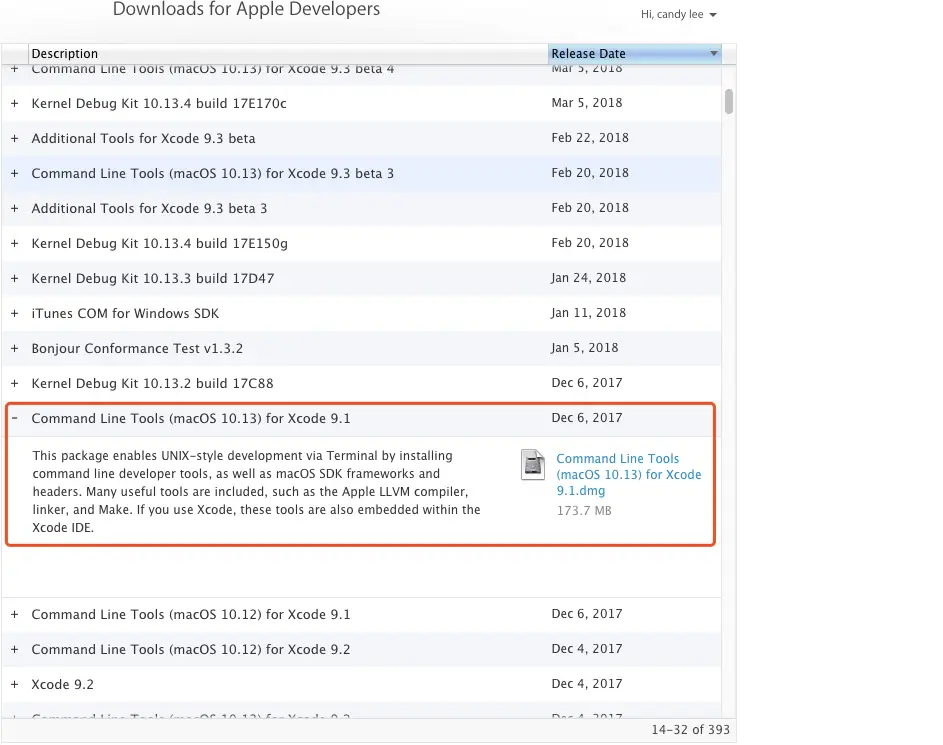Click the '14–32 of 393' count text
The image size is (943, 745).
[690, 729]
